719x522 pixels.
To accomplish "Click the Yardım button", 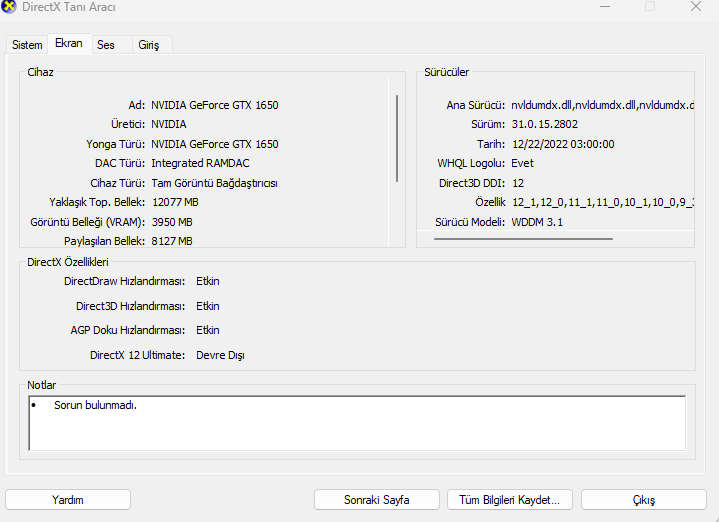I will pyautogui.click(x=68, y=500).
